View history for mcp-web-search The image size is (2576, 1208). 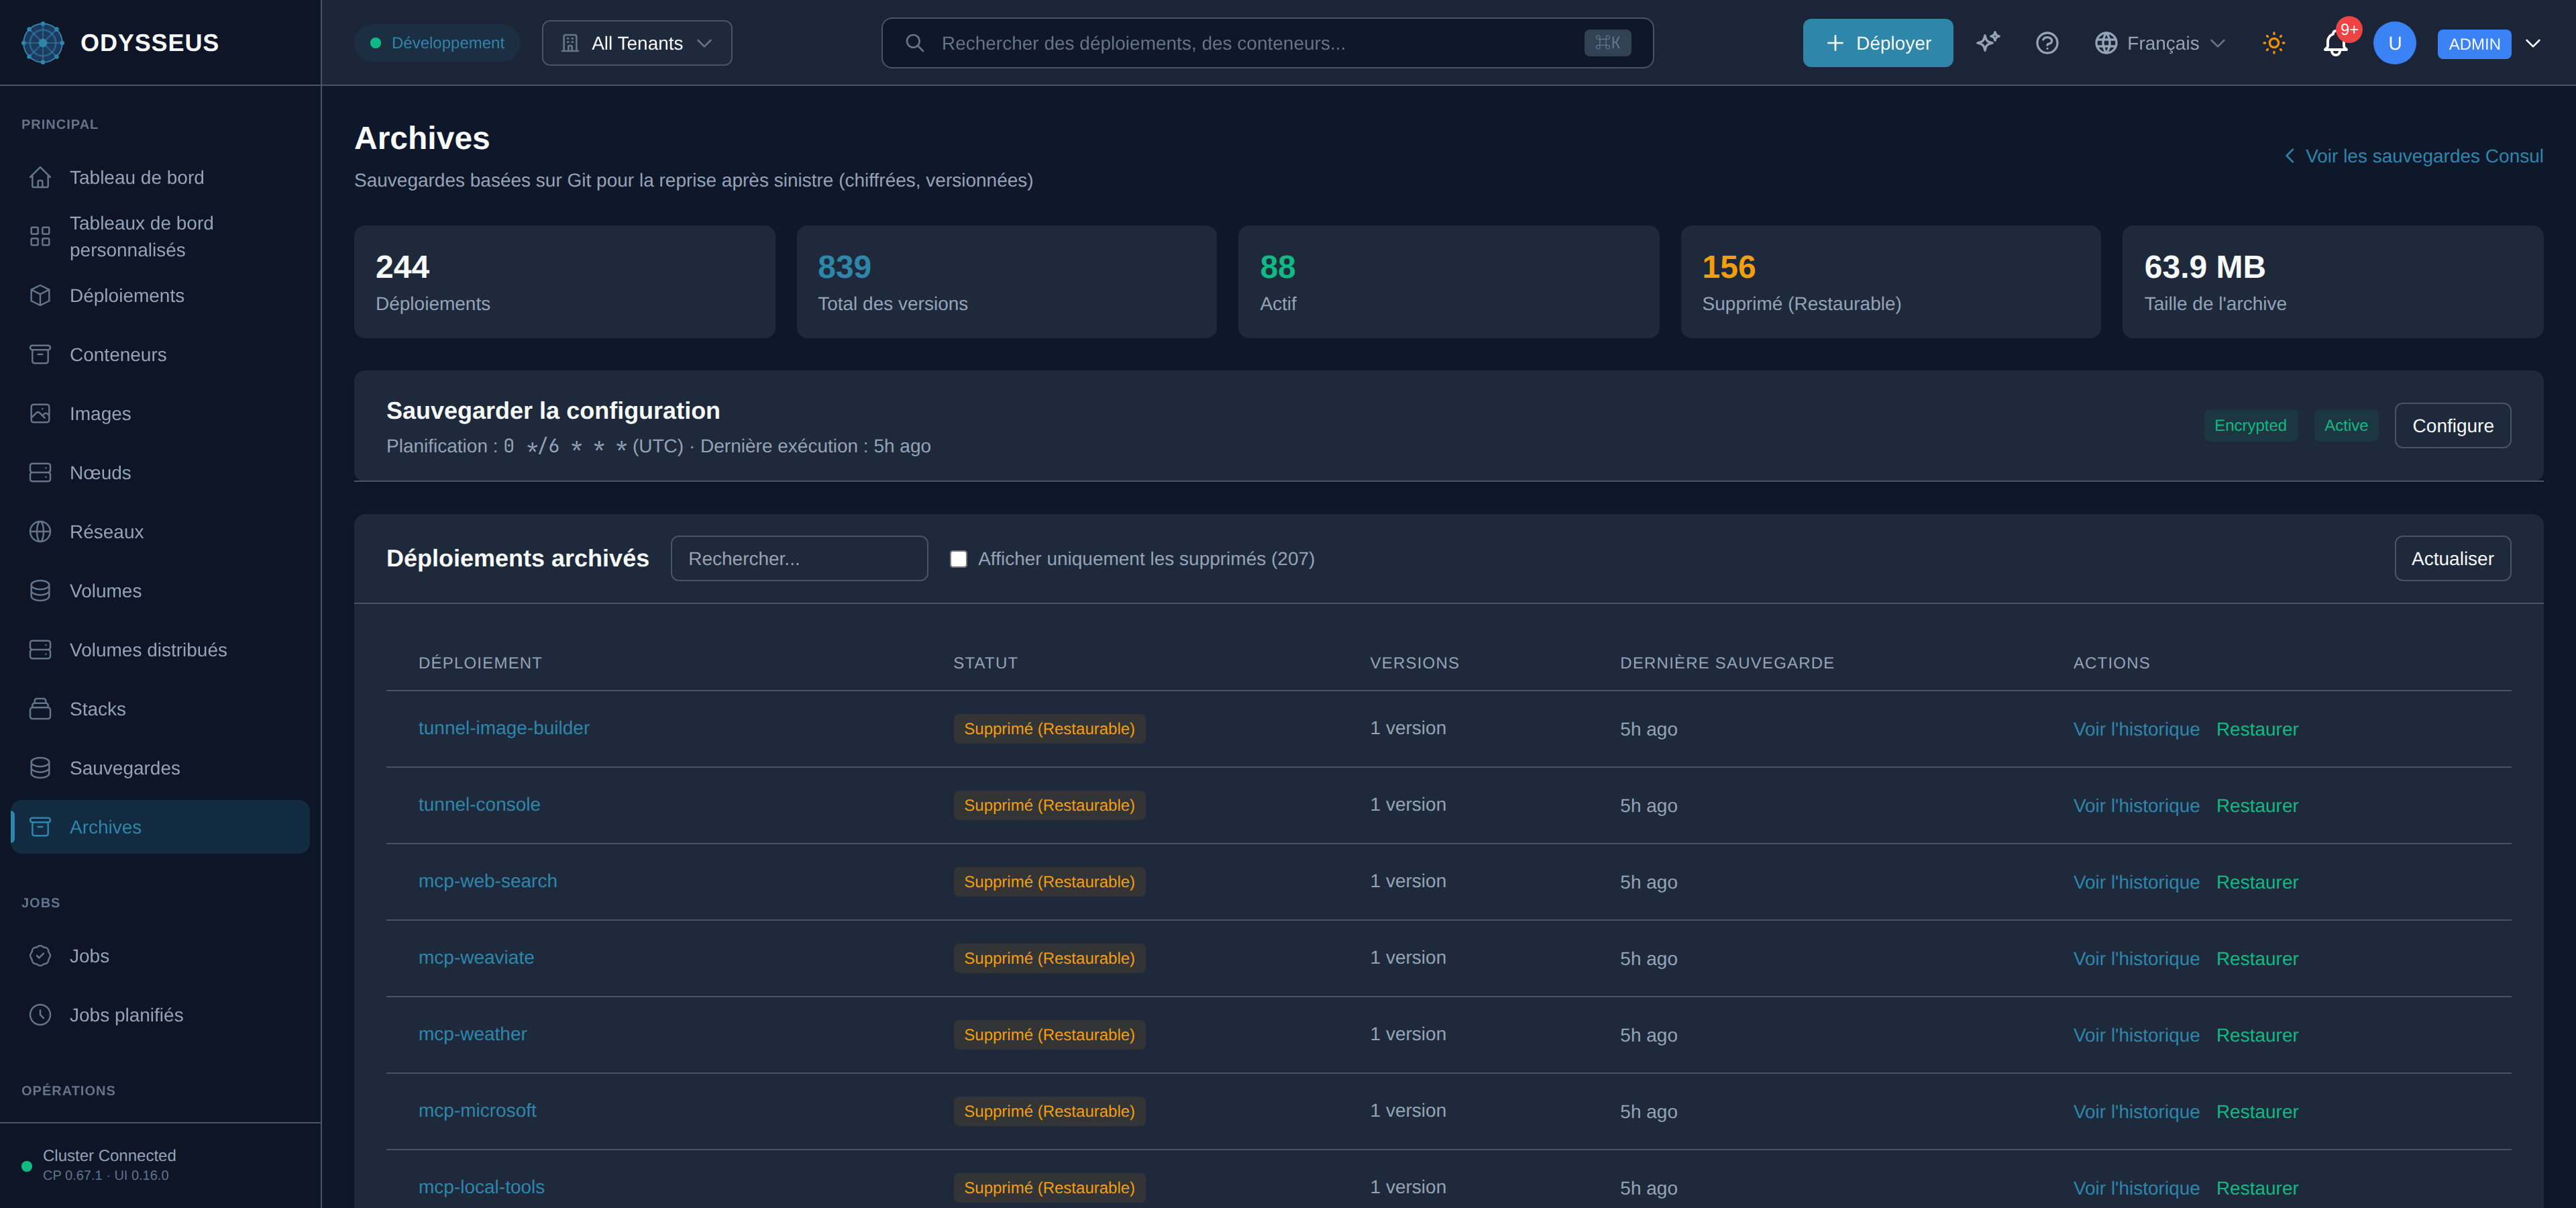(x=2136, y=882)
